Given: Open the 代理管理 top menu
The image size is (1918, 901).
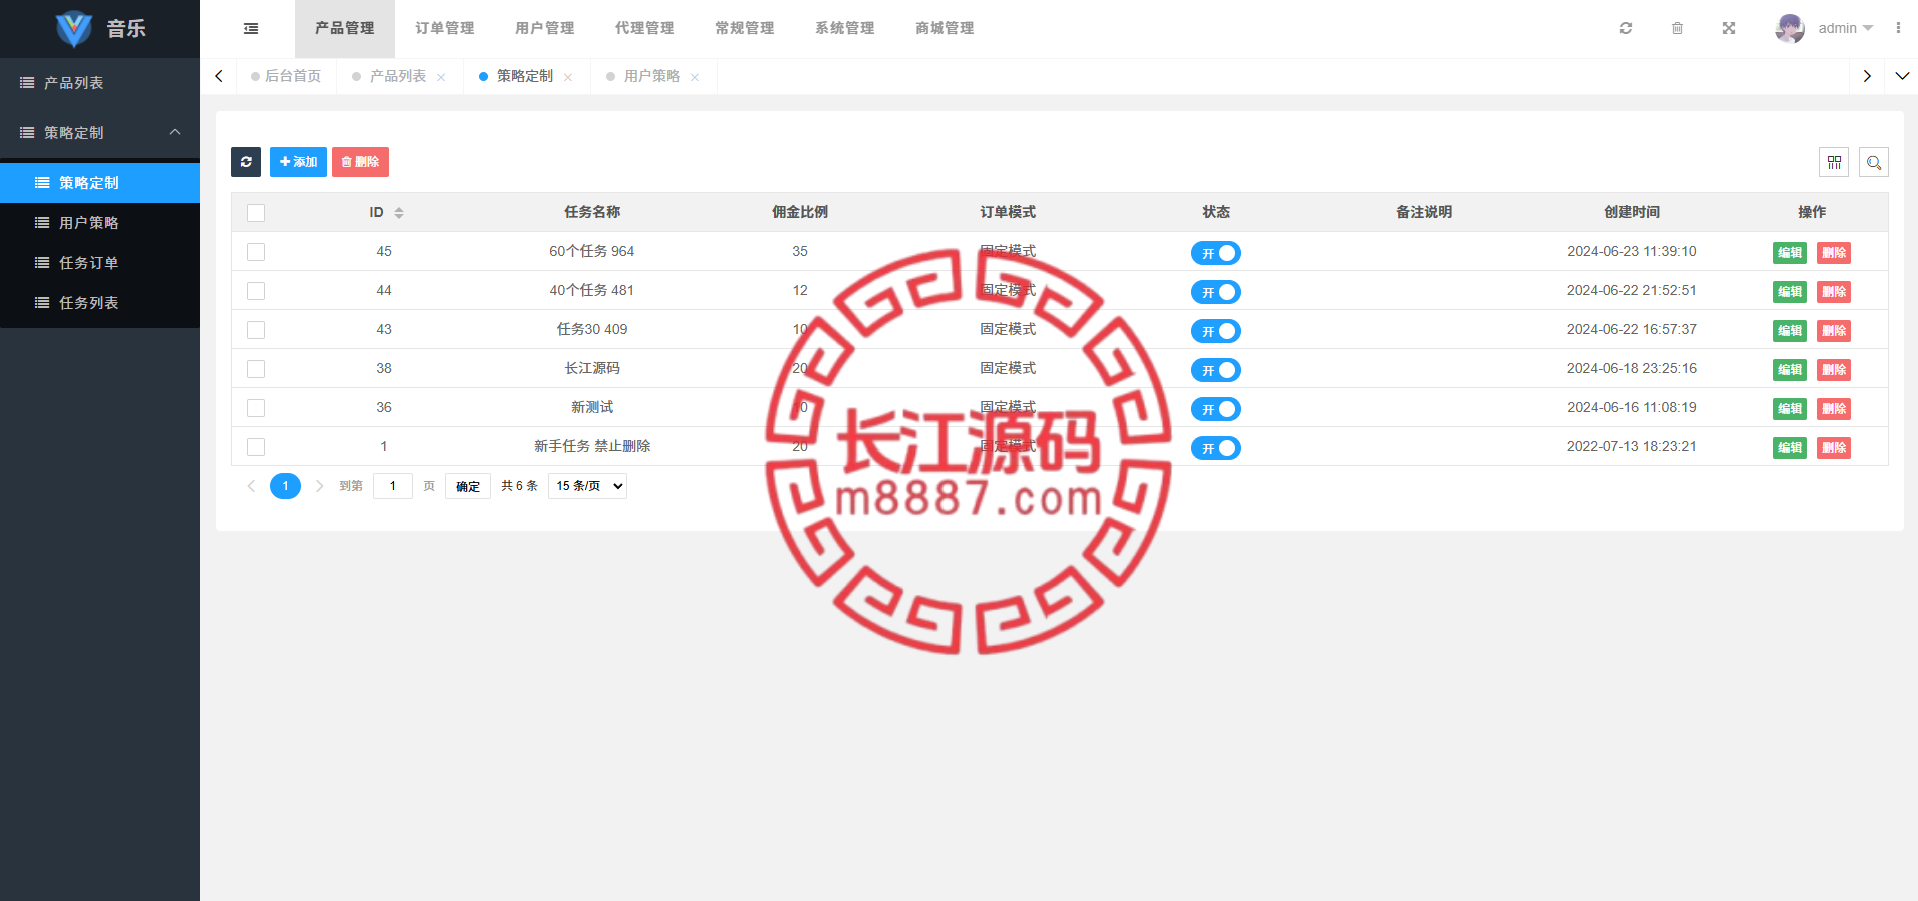Looking at the screenshot, I should [645, 28].
